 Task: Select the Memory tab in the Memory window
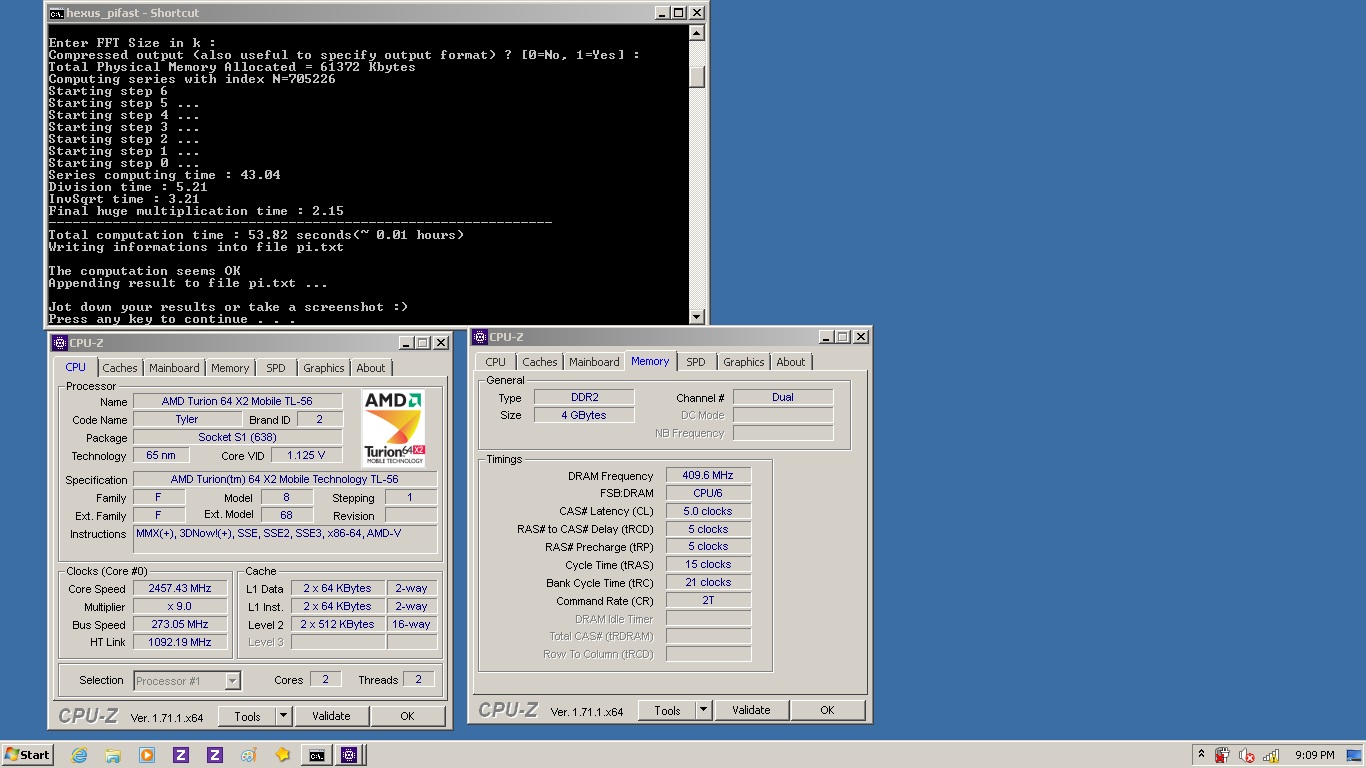point(650,361)
